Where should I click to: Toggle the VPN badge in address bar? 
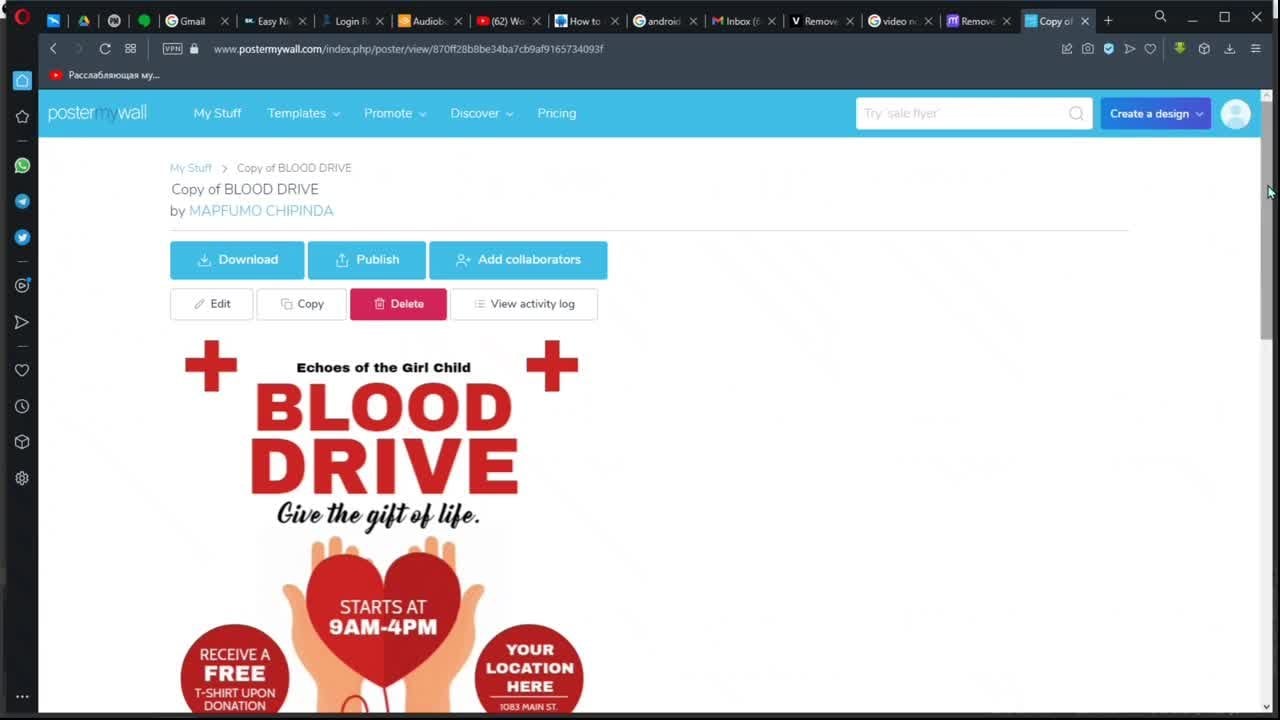[172, 49]
